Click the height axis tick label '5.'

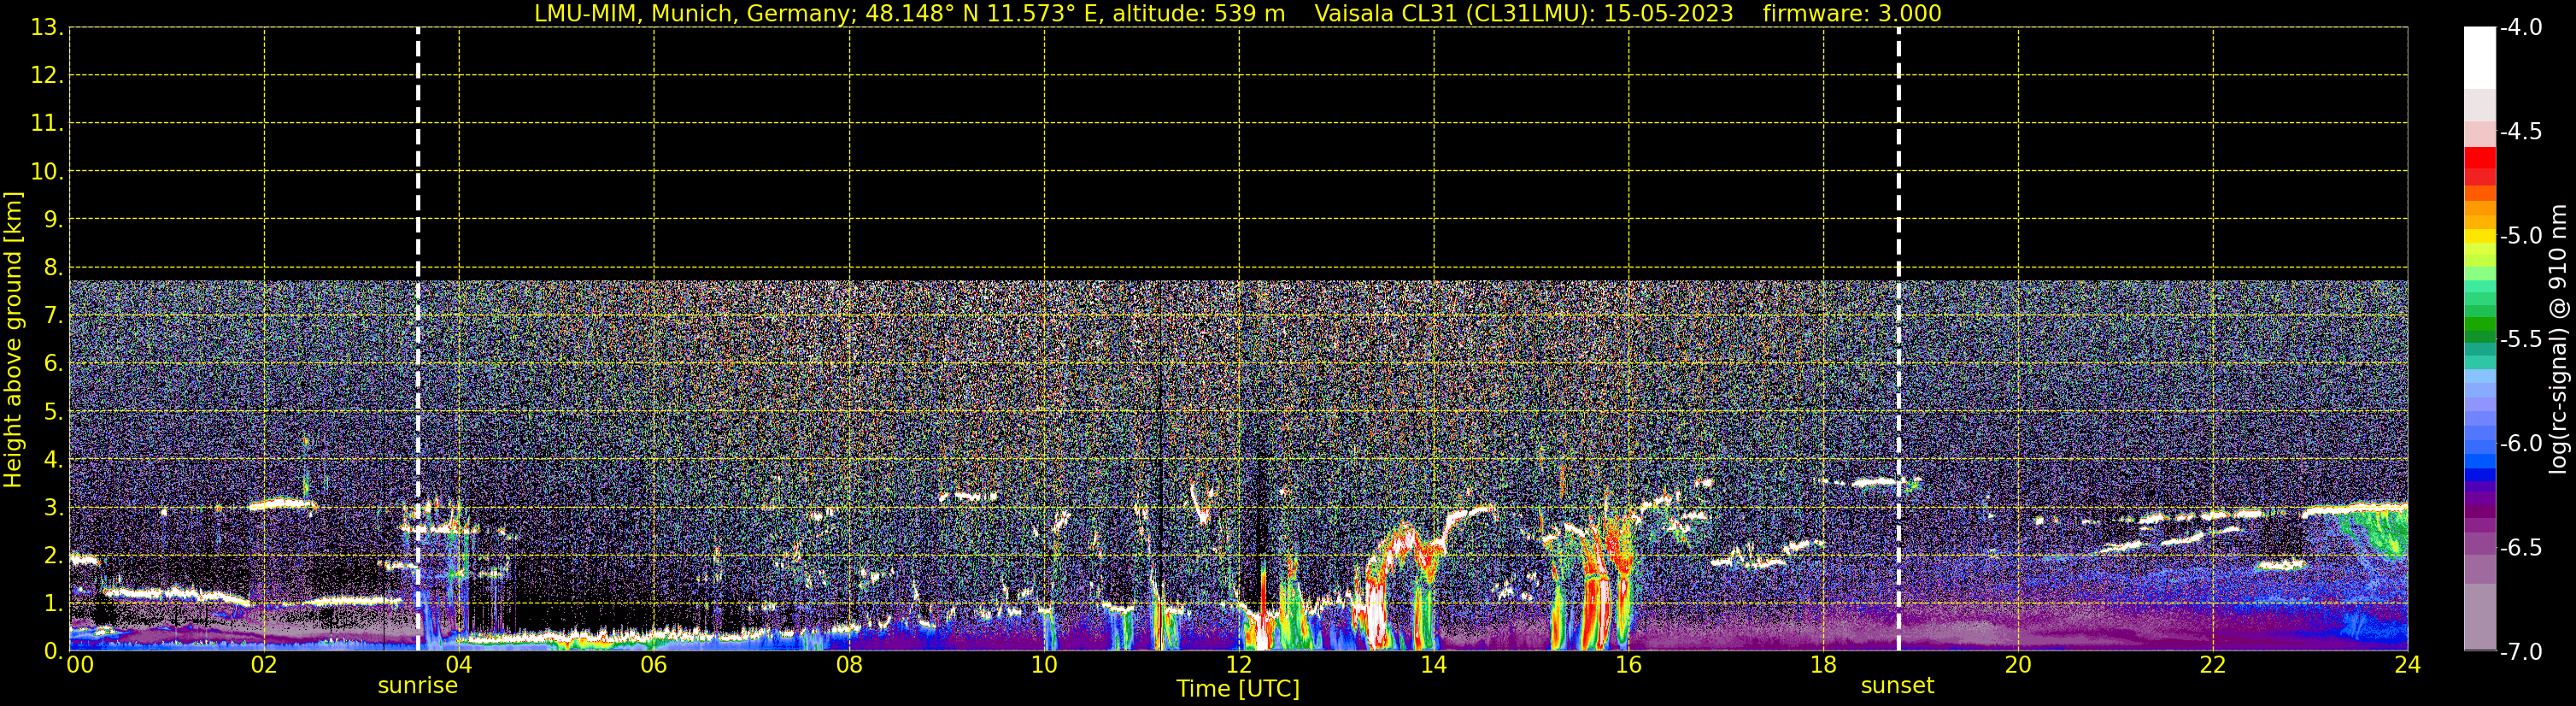click(53, 412)
